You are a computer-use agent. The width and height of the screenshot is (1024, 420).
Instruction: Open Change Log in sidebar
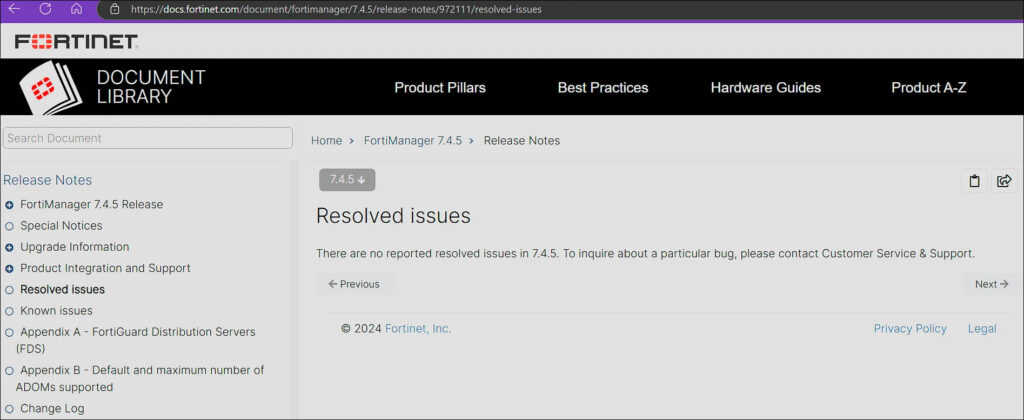(x=52, y=409)
